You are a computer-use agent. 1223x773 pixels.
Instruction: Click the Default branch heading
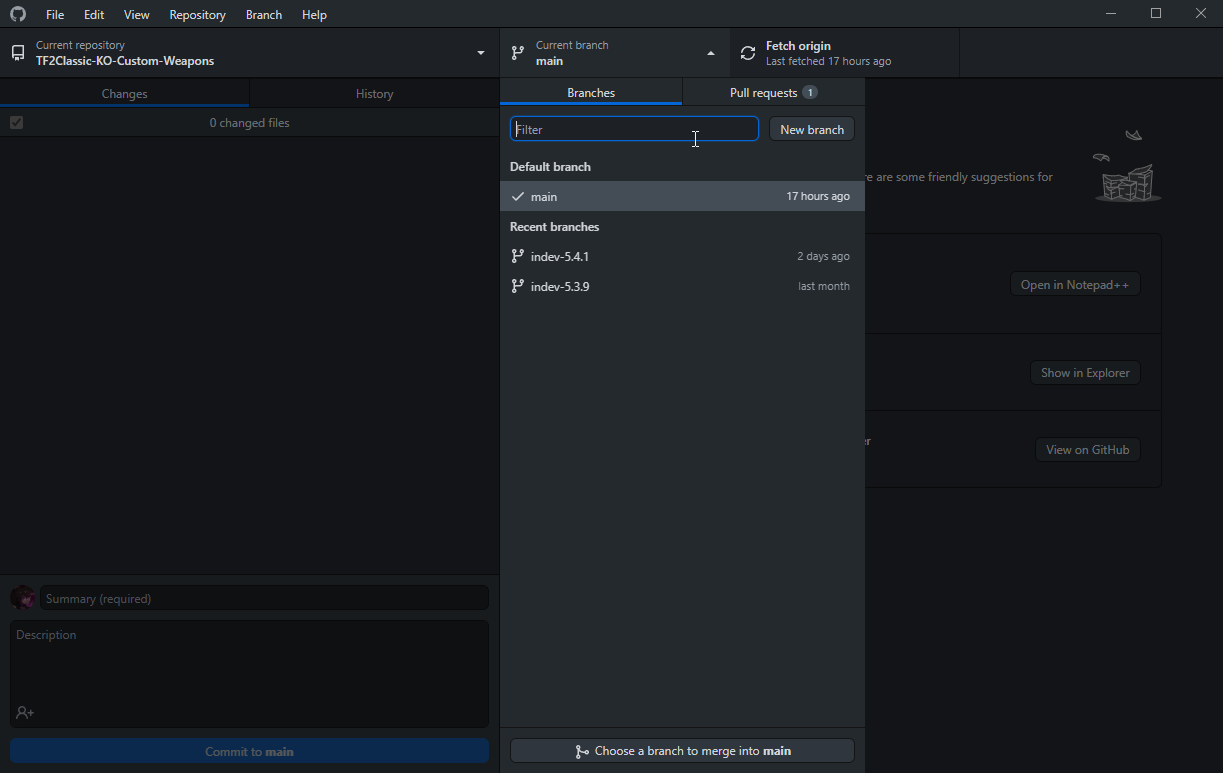coord(550,167)
